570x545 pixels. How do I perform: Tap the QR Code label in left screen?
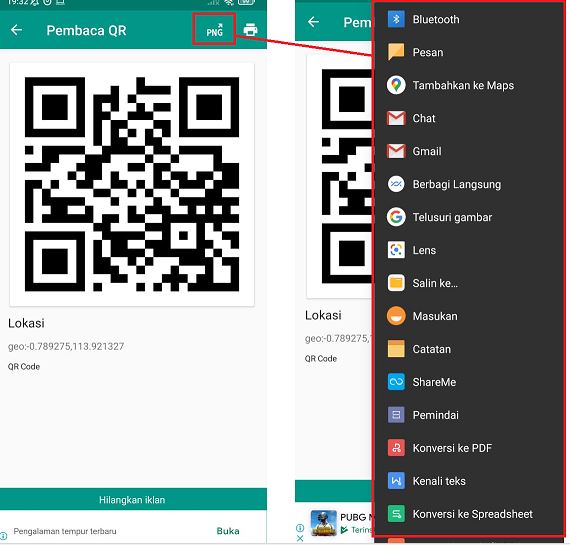(24, 366)
